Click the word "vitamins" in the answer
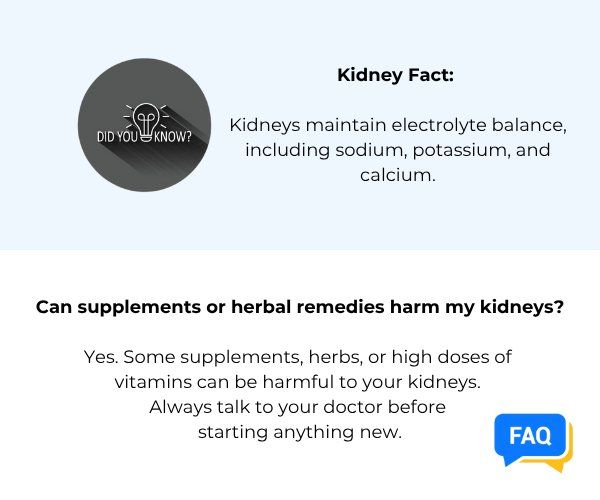The height and width of the screenshot is (500, 600). 151,382
